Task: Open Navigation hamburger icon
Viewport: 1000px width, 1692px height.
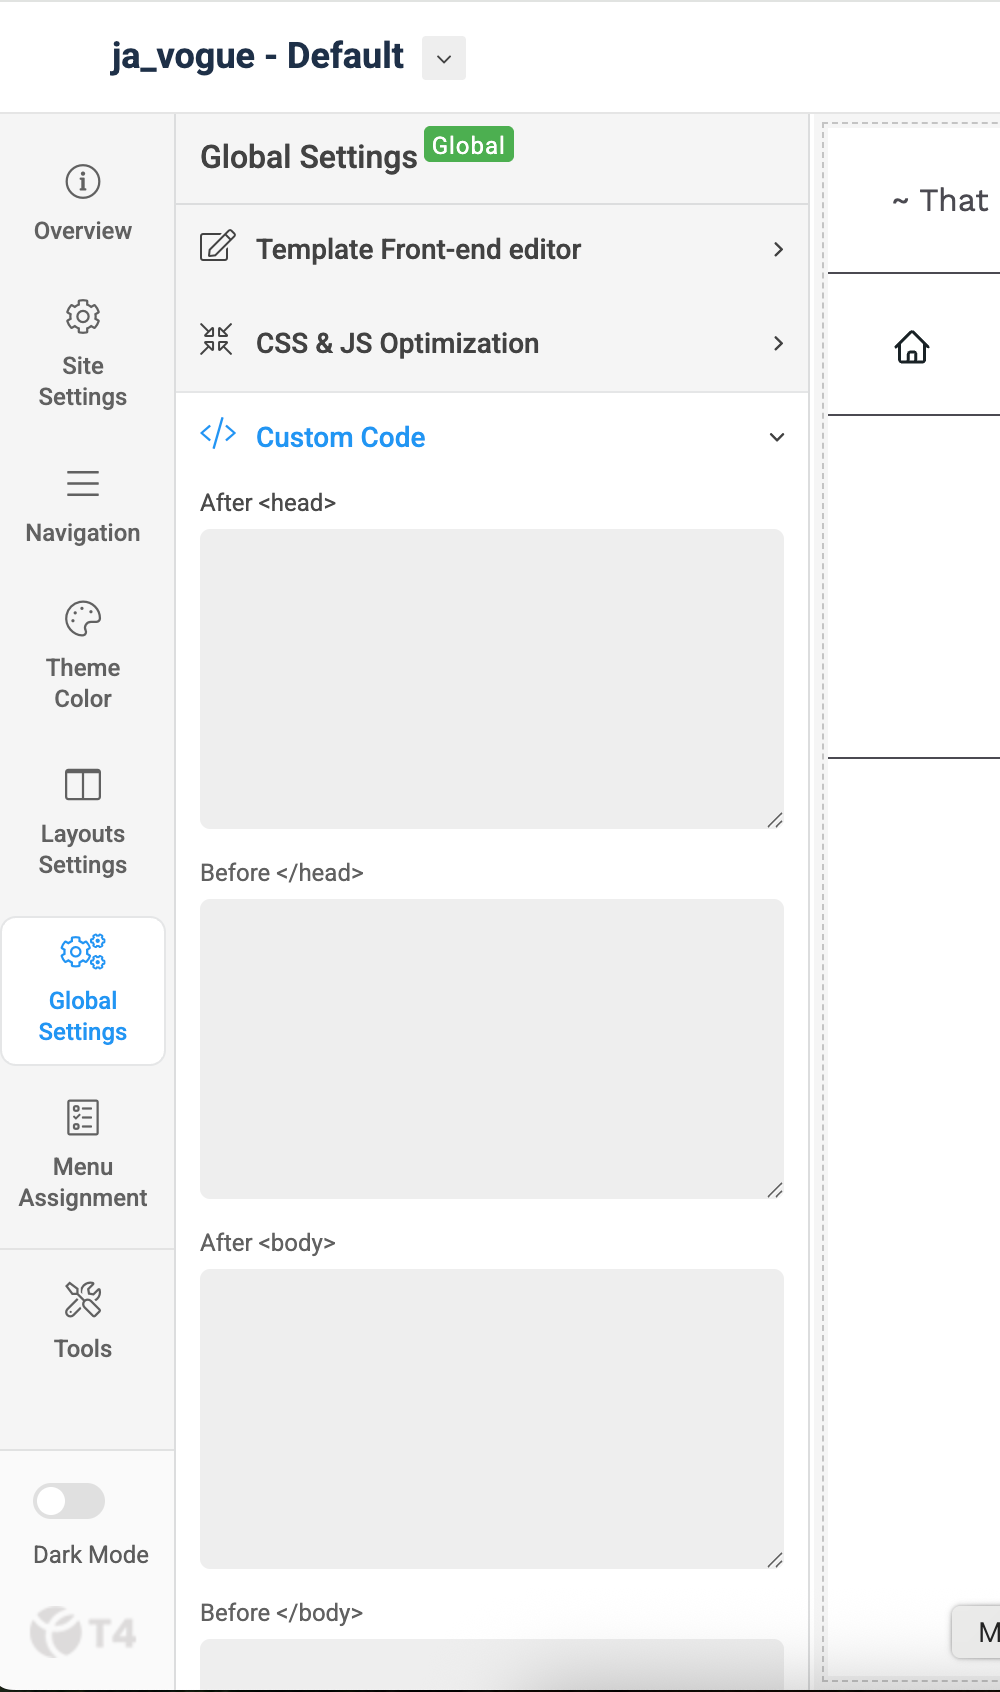Action: click(83, 484)
